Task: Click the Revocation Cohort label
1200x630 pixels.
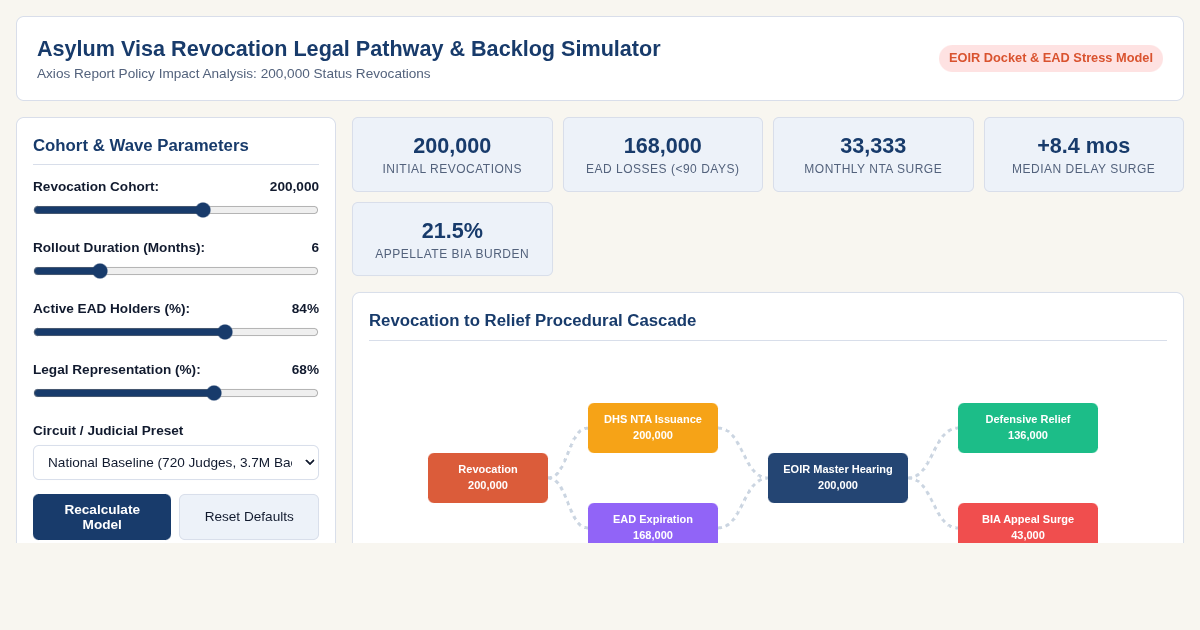Action: [x=96, y=187]
